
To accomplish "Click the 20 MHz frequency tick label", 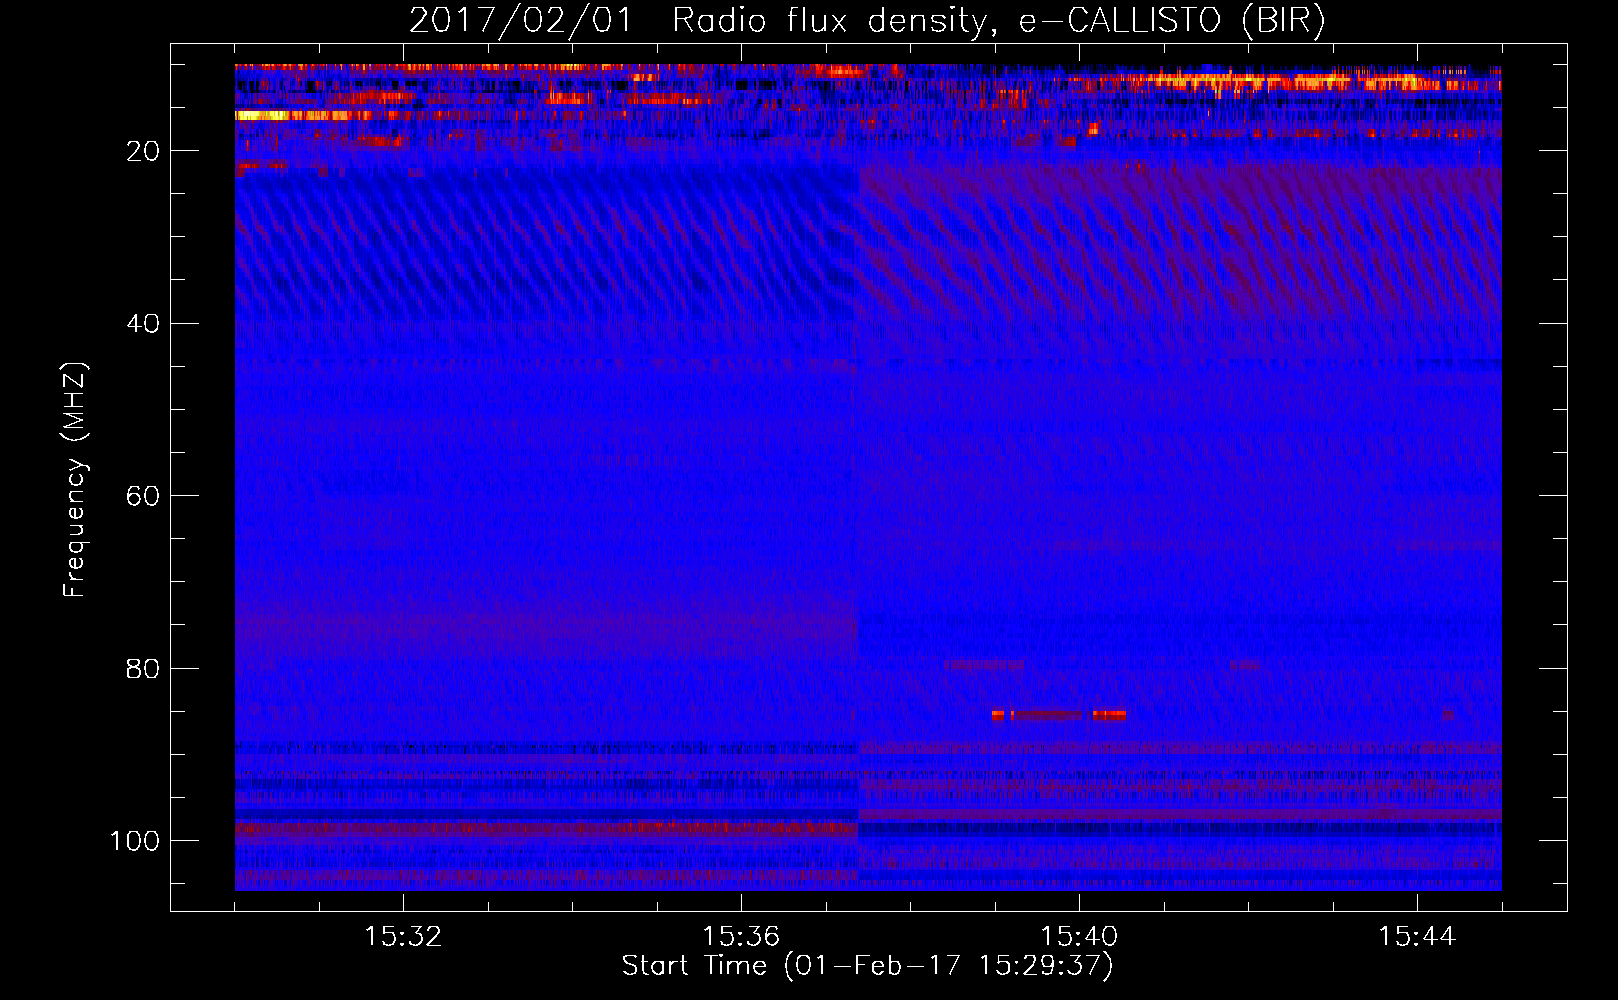I will (143, 151).
